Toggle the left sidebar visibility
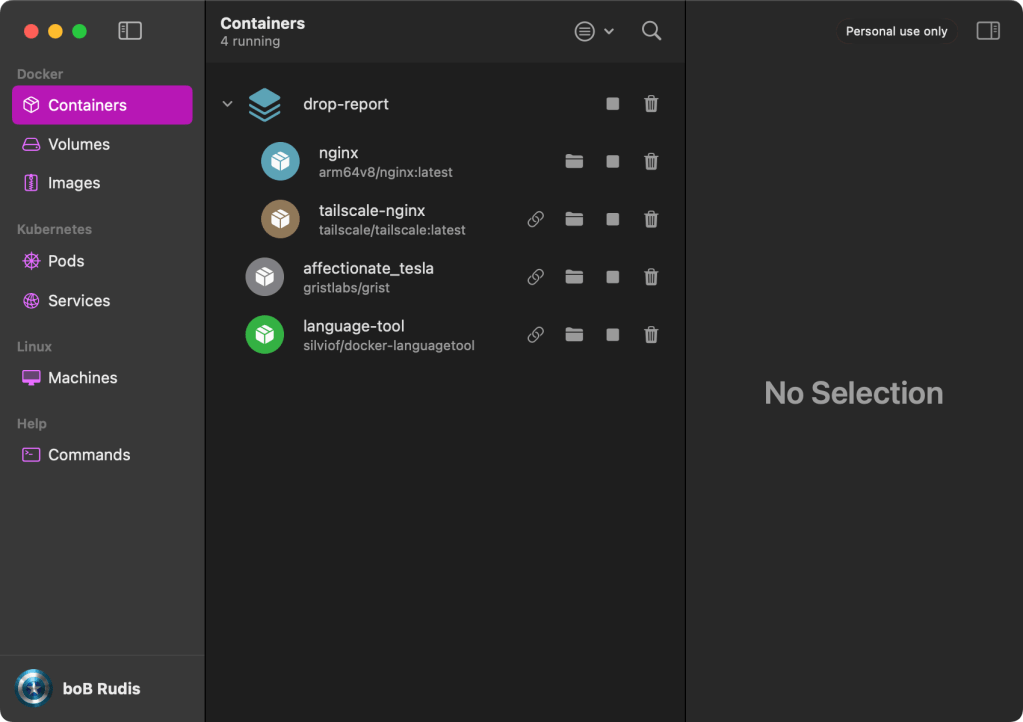Screen dimensions: 1023x722 (x=130, y=31)
